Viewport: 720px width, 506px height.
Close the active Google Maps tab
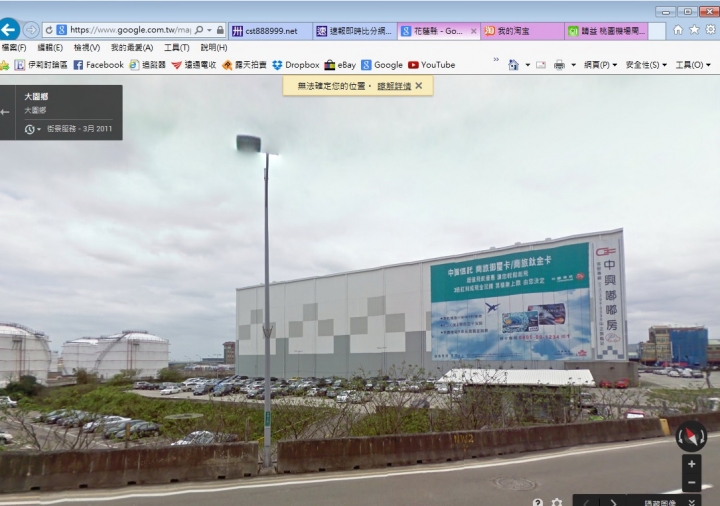[473, 31]
